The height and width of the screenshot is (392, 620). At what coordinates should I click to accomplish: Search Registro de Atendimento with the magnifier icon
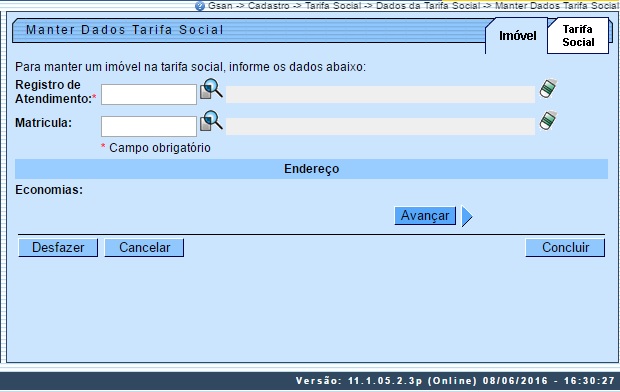211,89
